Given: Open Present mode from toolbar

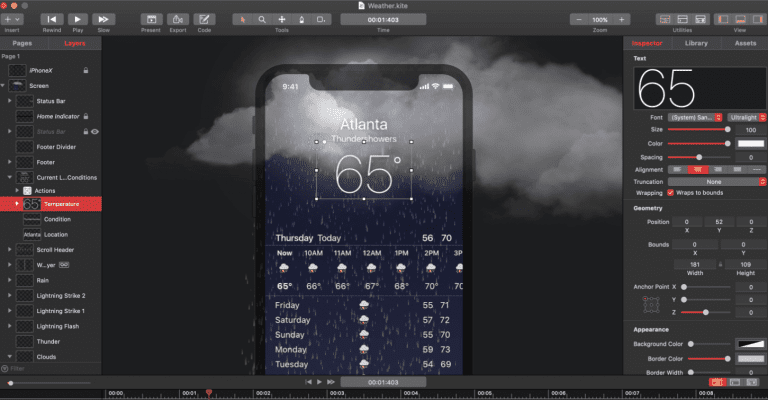Looking at the screenshot, I should click(151, 19).
